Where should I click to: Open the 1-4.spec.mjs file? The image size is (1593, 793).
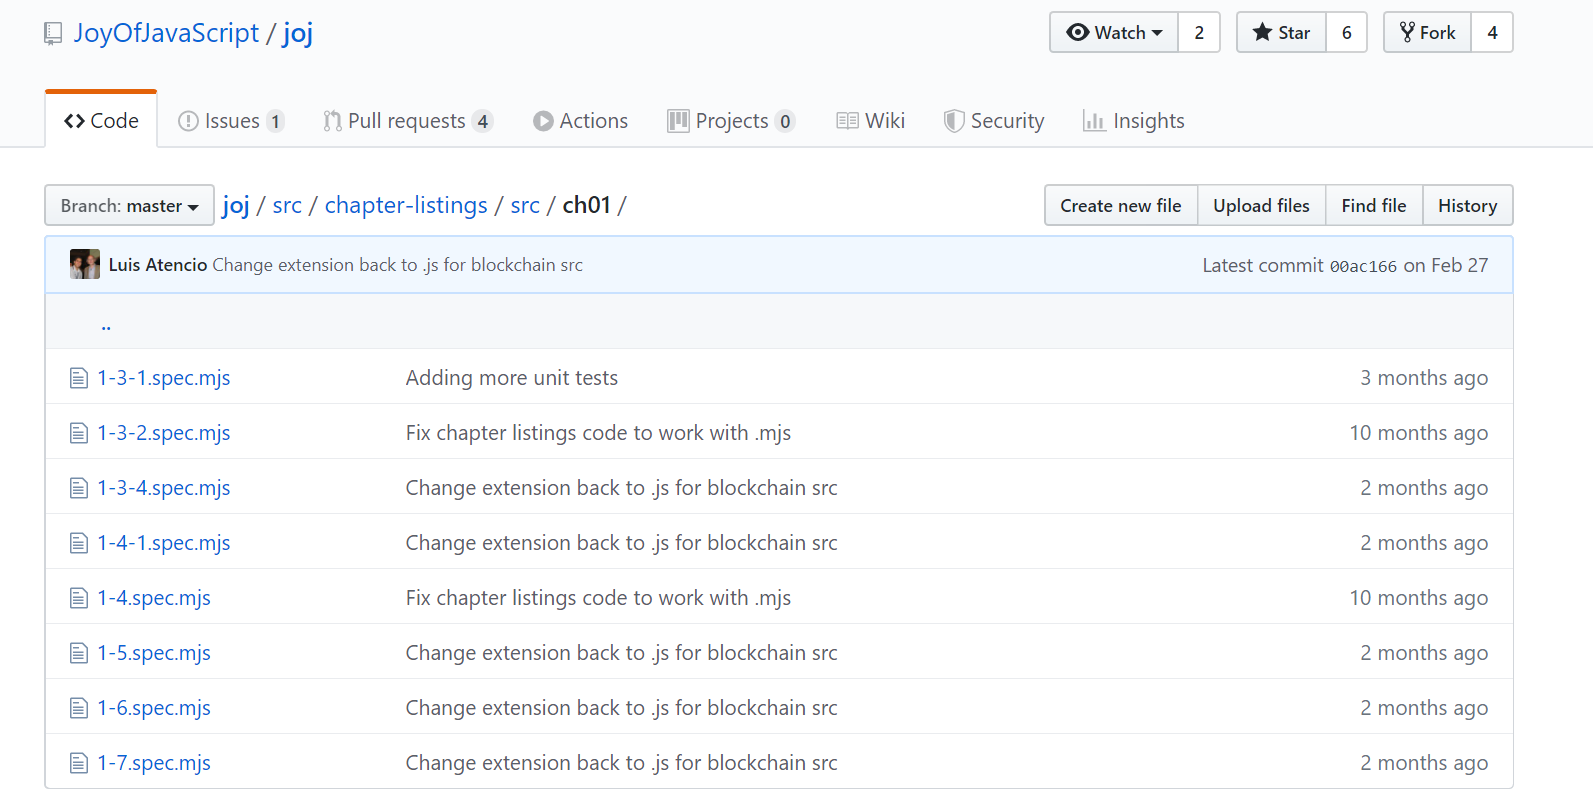(x=154, y=598)
